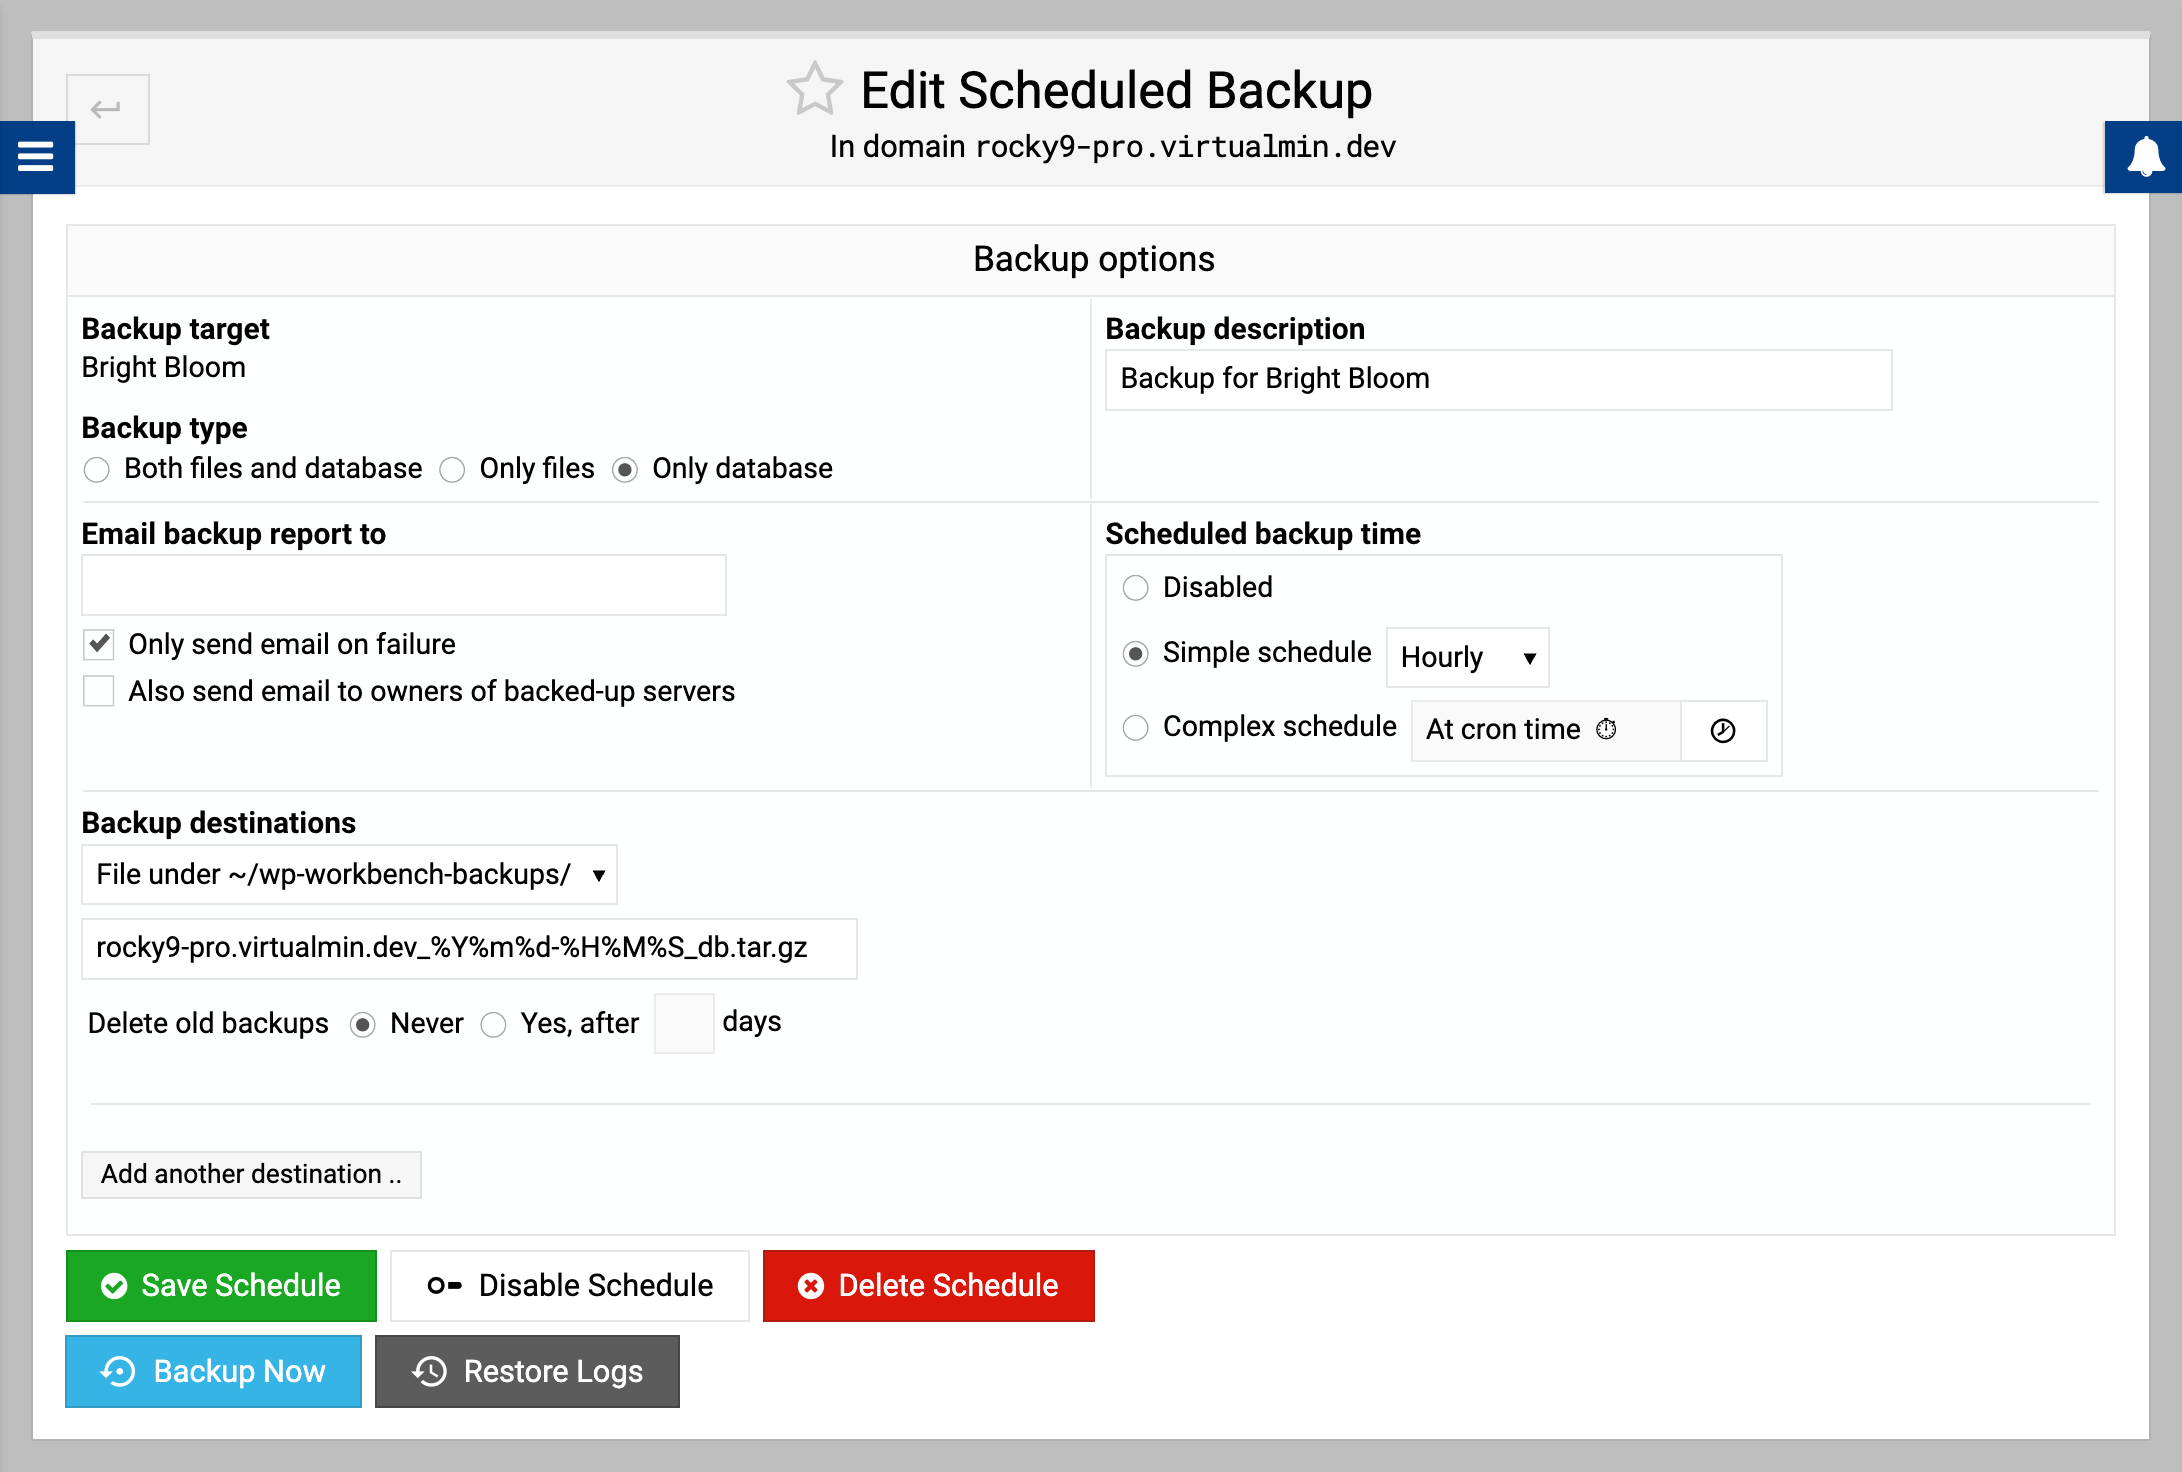Open the notifications bell
The image size is (2182, 1472).
click(2144, 157)
